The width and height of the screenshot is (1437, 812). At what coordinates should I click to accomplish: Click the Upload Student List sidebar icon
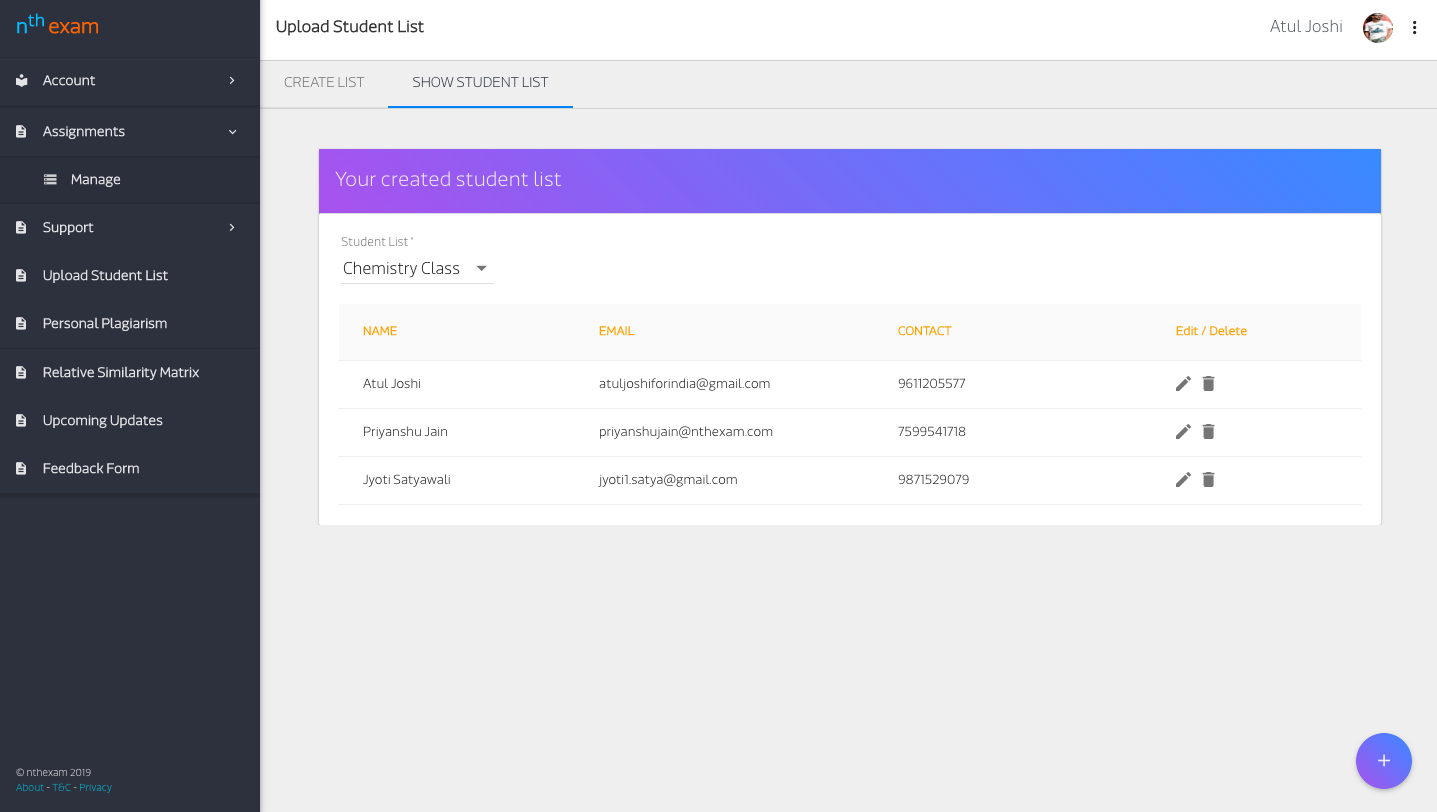[x=21, y=276]
